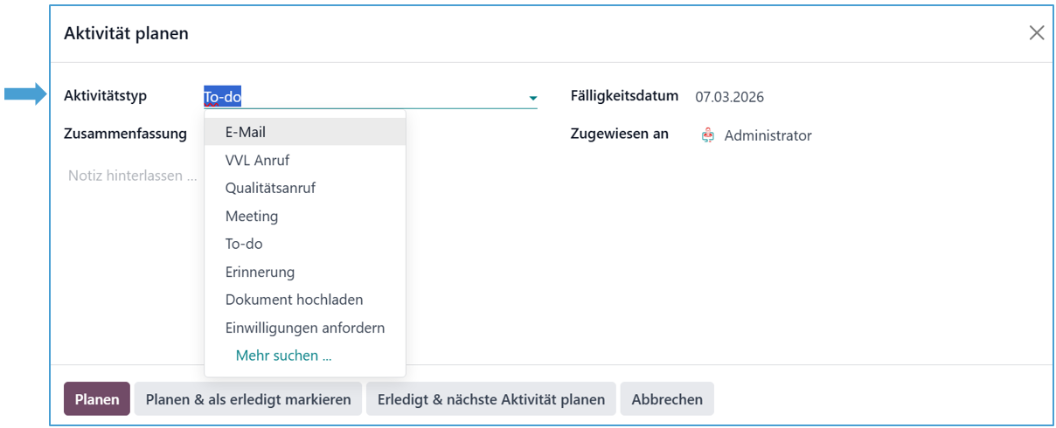Pick Meeting as activity type
Image resolution: width=1056 pixels, height=428 pixels.
[x=252, y=216]
